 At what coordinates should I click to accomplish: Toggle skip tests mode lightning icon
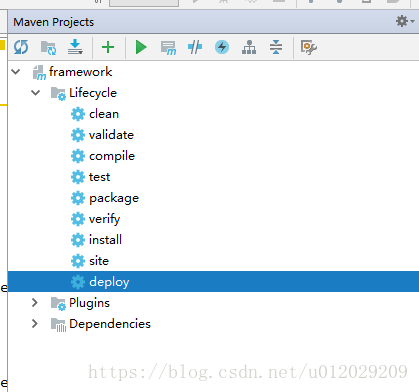(x=222, y=47)
